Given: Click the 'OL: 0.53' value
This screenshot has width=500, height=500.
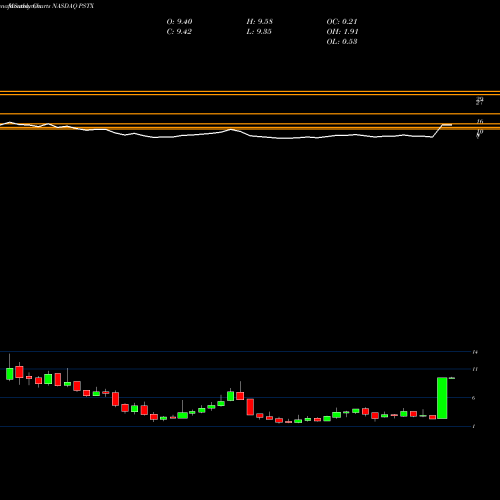Looking at the screenshot, I should (342, 42).
